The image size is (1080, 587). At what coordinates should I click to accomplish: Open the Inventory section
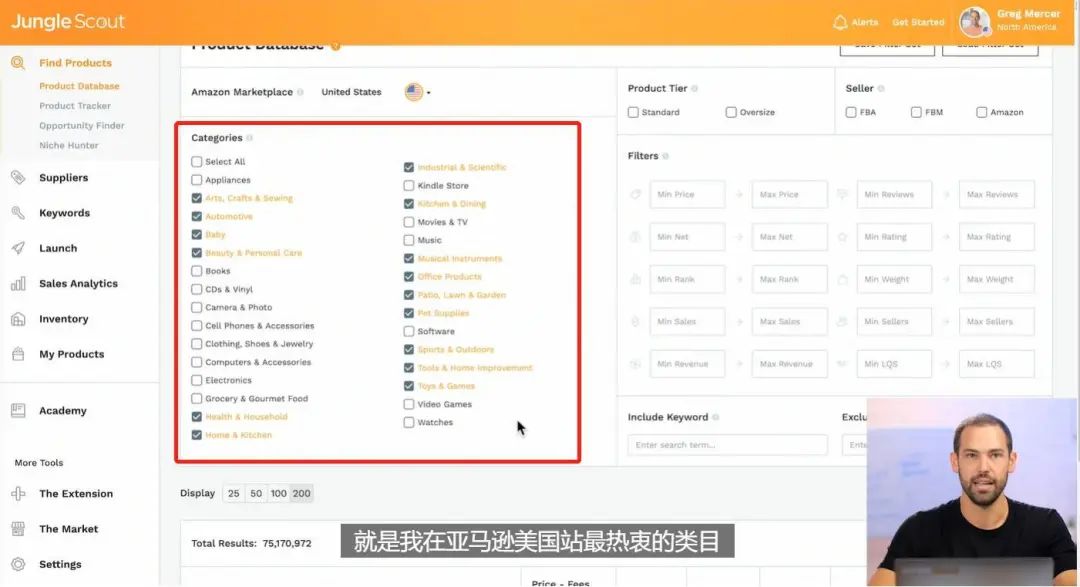point(63,319)
